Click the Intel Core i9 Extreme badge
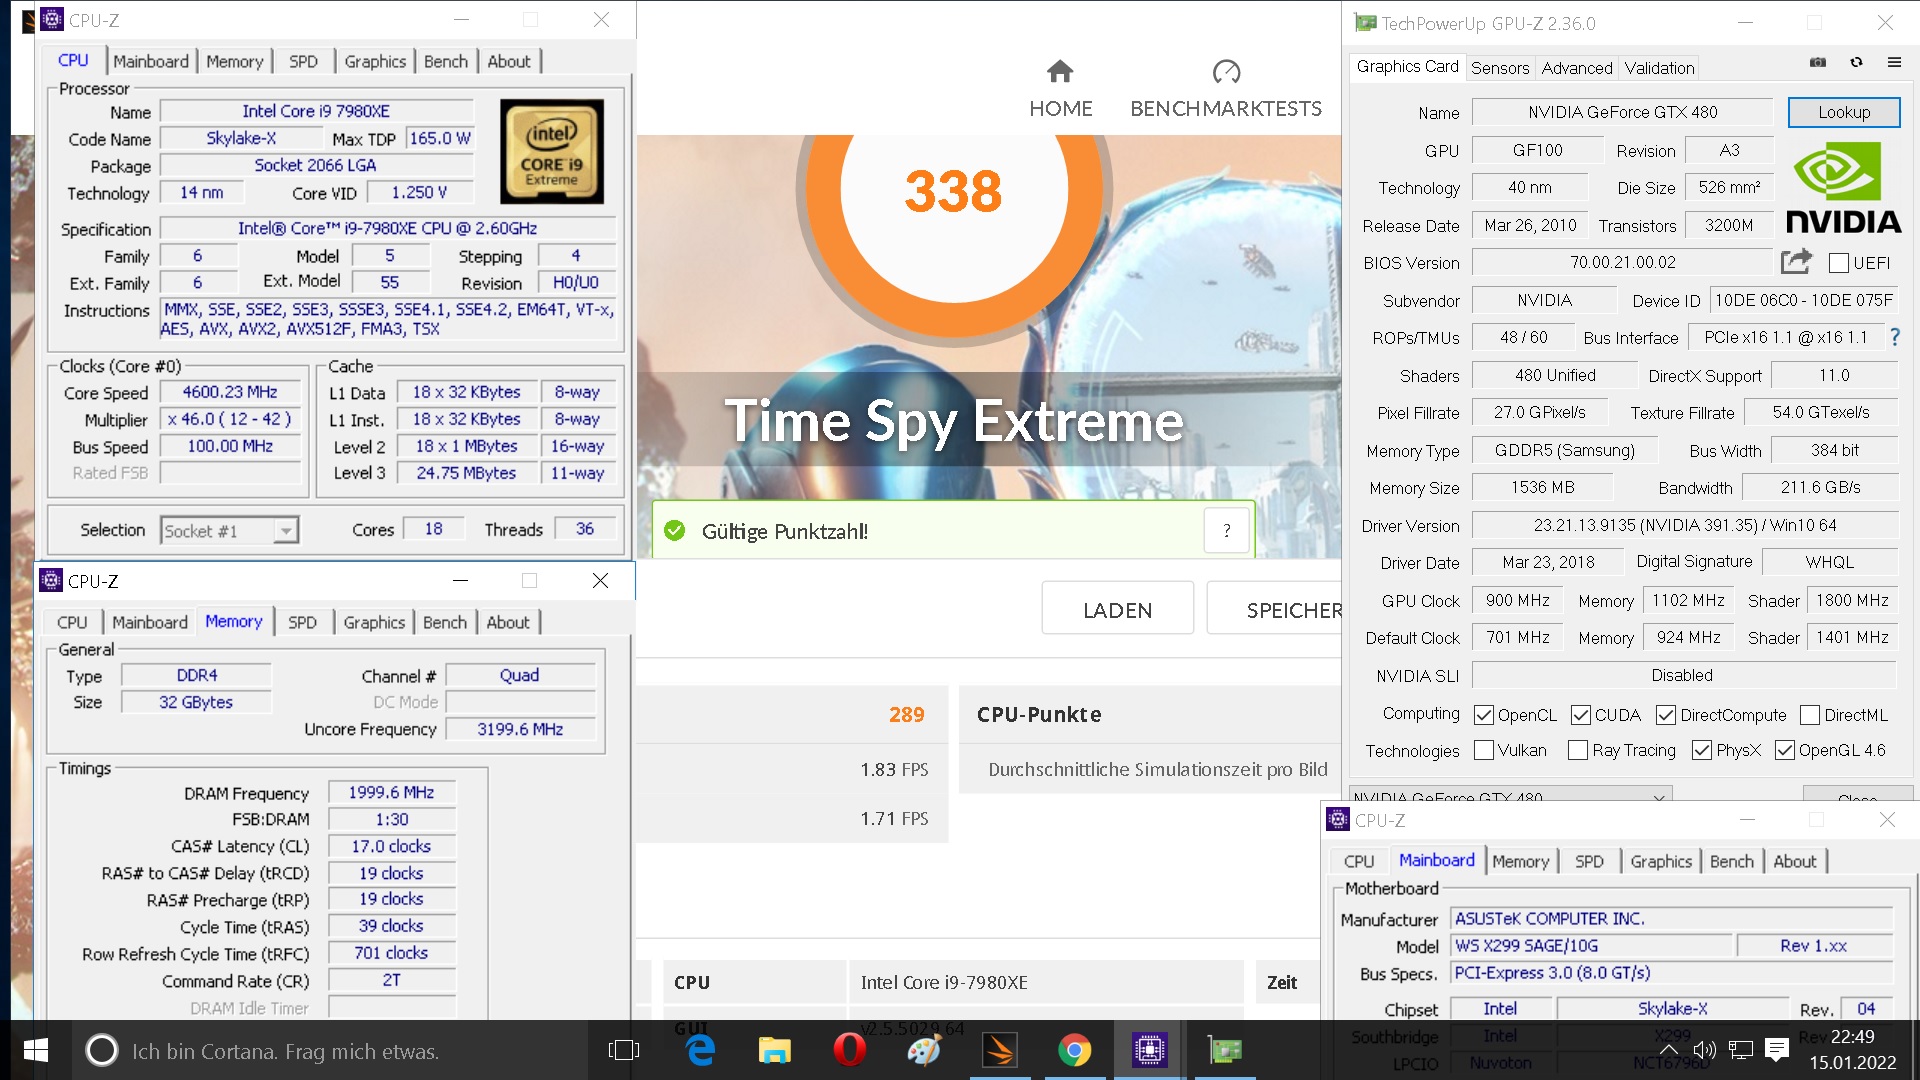Viewport: 1920px width, 1080px height. coord(552,151)
